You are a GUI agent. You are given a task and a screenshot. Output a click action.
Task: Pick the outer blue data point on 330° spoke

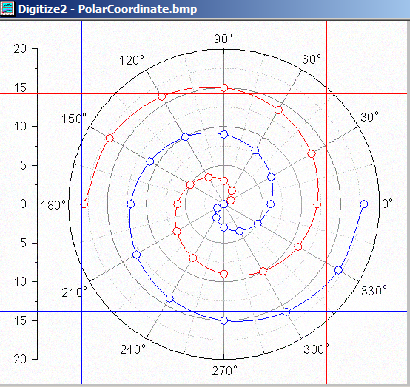[x=338, y=270]
